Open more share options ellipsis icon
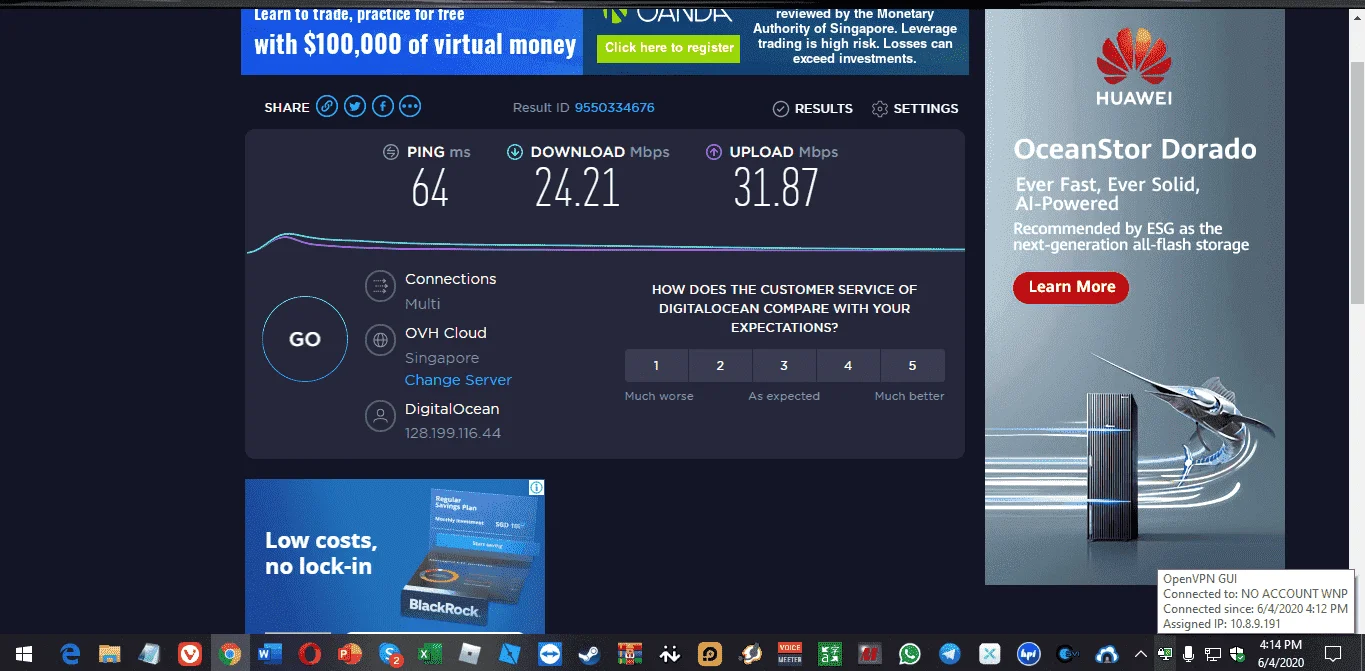 pyautogui.click(x=410, y=107)
